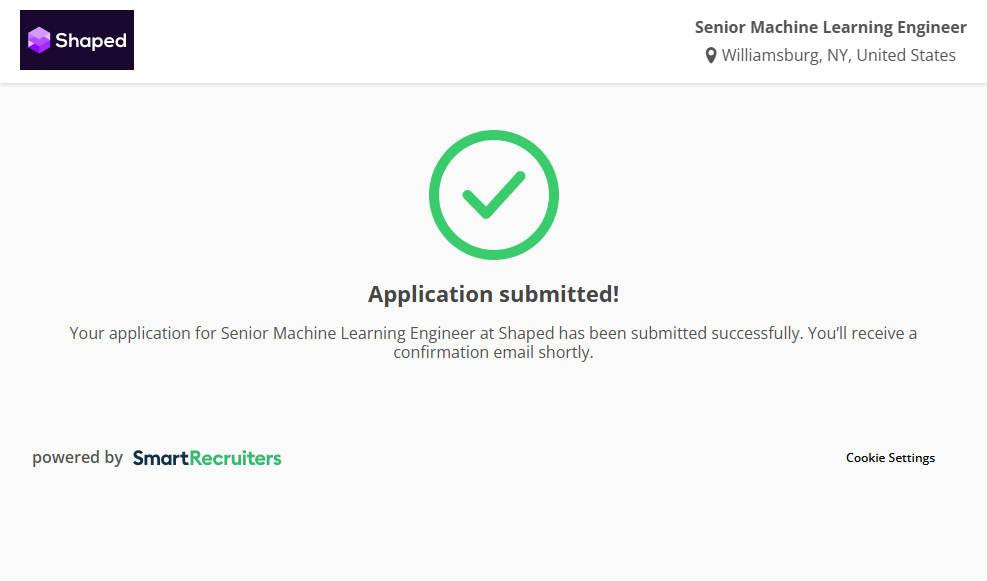Click the white "Shaped" wordmark in logo

coord(91,41)
